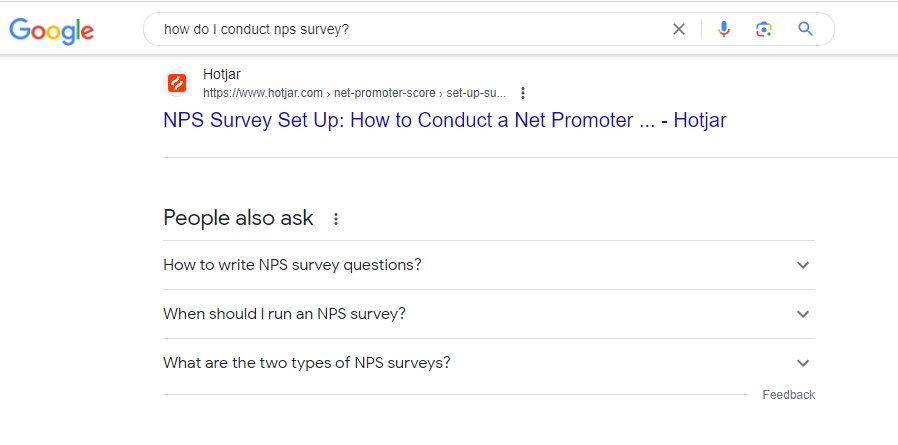
Task: Click the Hotjar site name above the URL
Action: click(x=222, y=74)
